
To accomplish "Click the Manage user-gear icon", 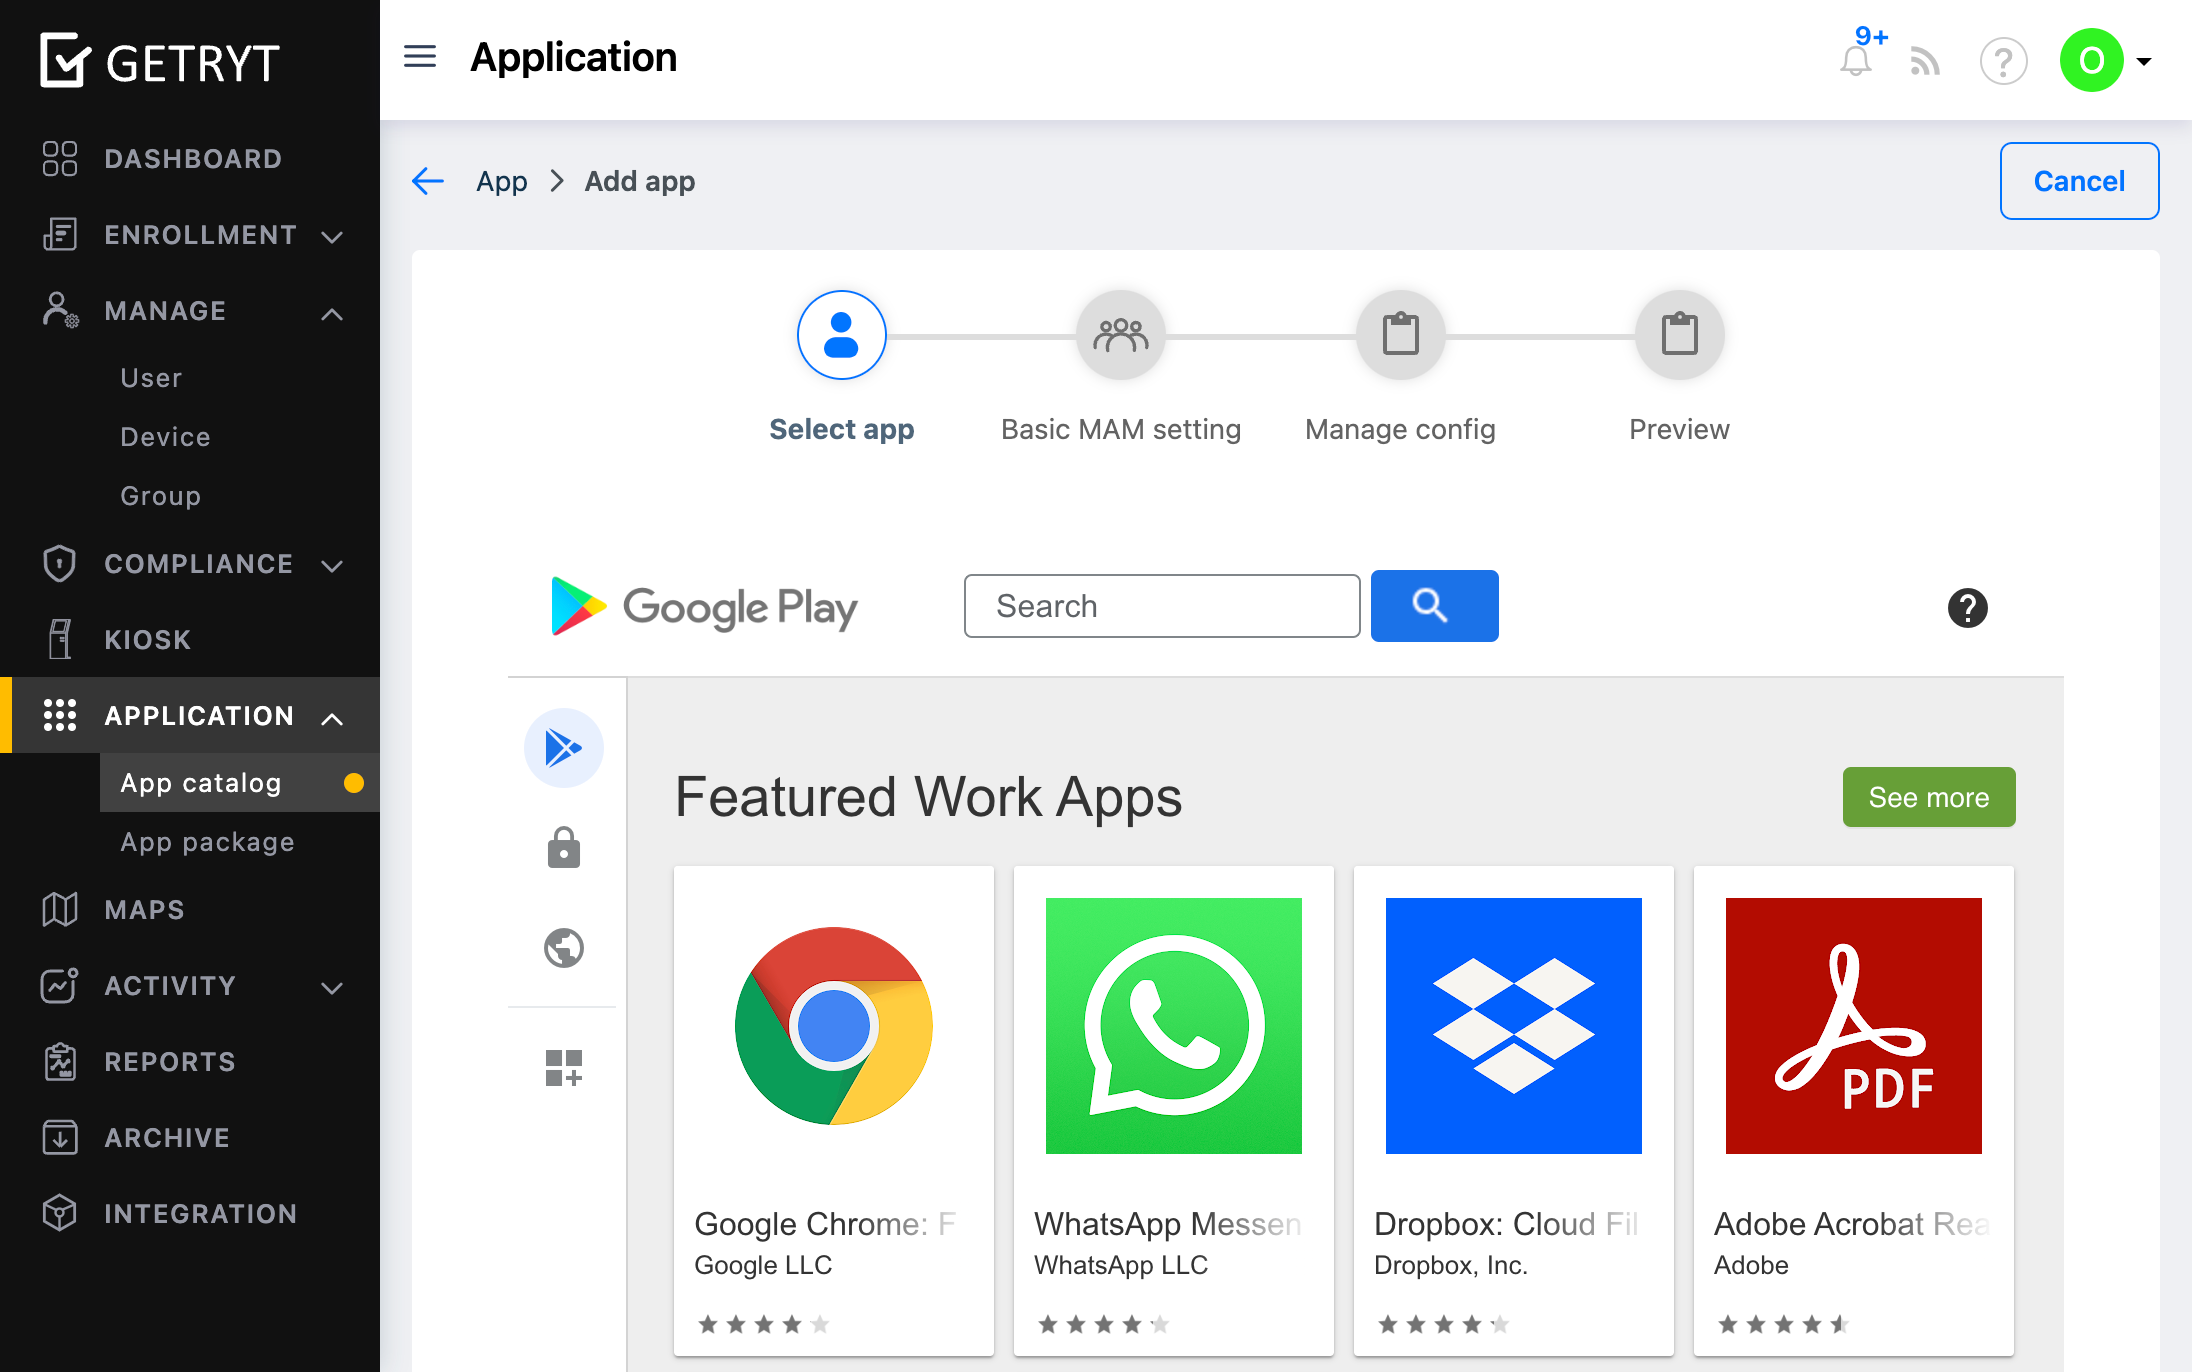I will [60, 310].
